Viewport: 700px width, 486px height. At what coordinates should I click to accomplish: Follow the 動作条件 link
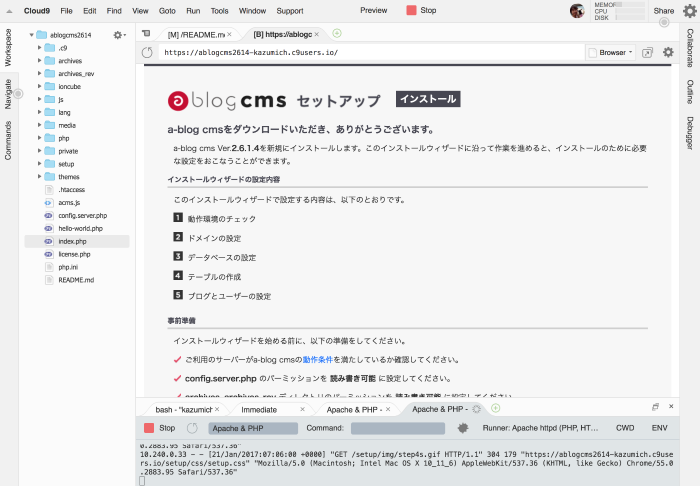point(318,360)
